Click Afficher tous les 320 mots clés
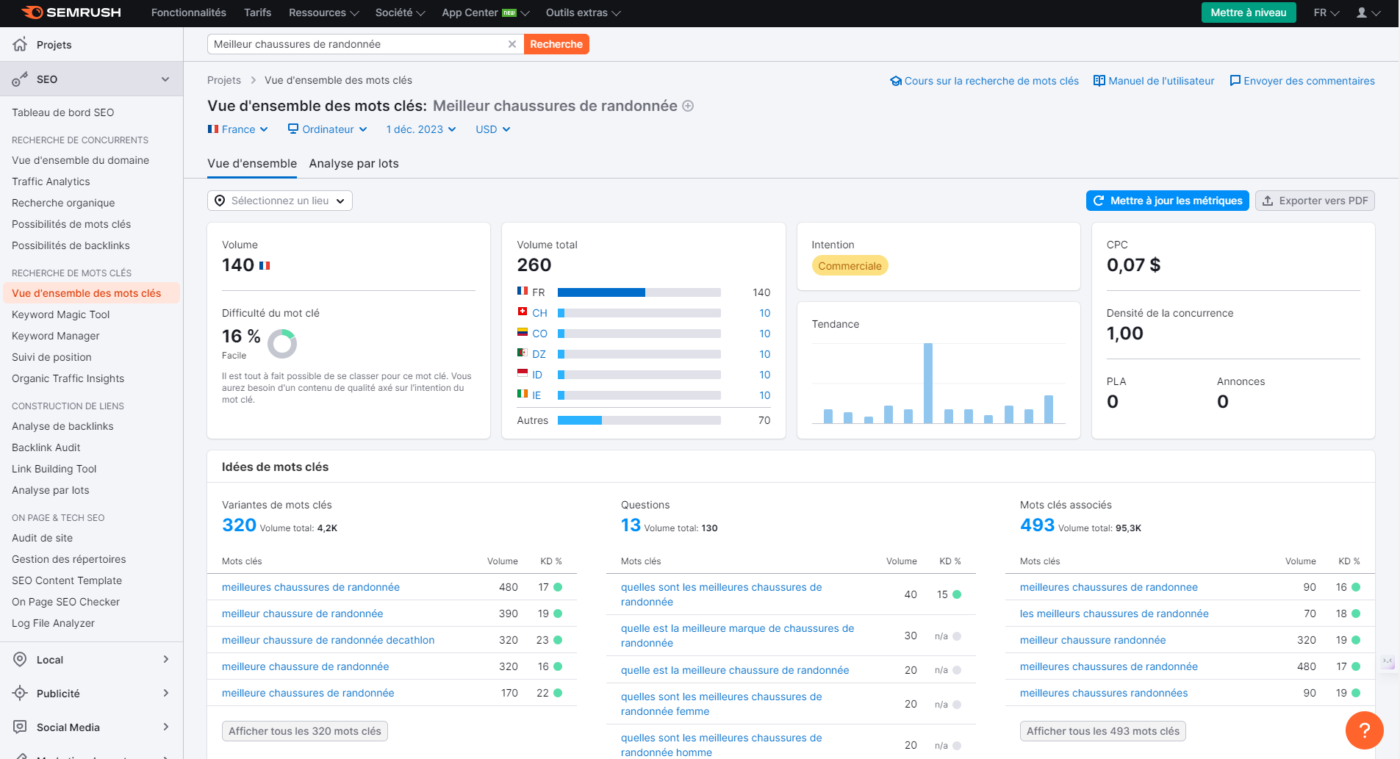 pyautogui.click(x=305, y=731)
